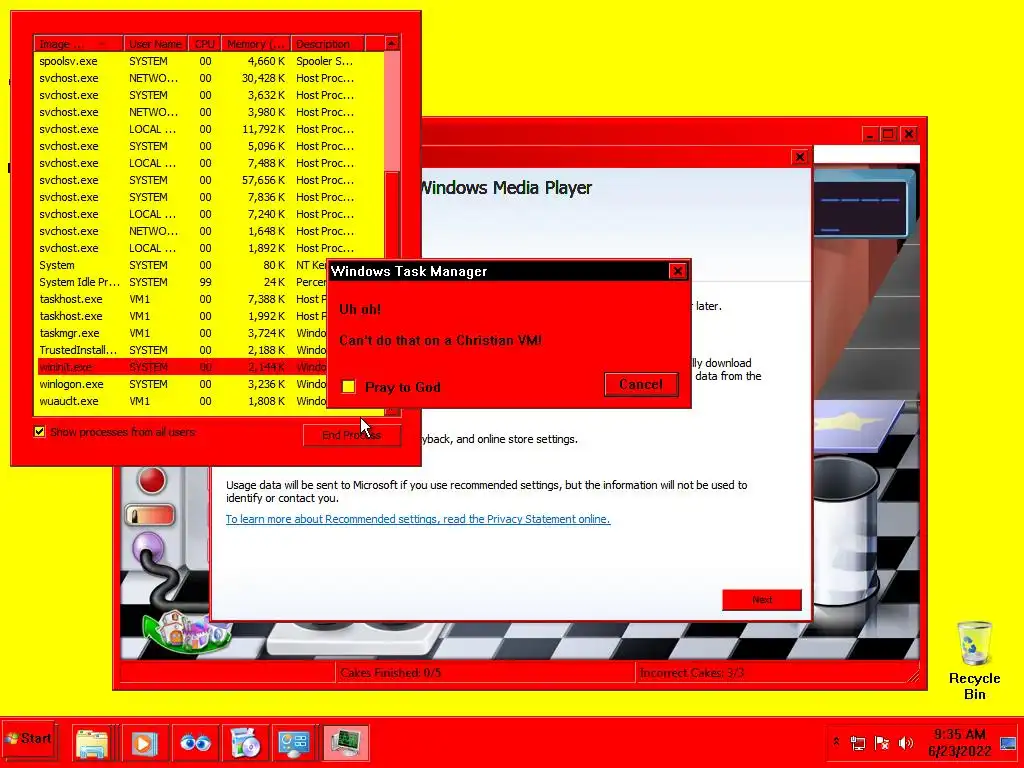
Task: Open the Recycle Bin desktop icon
Action: point(974,660)
